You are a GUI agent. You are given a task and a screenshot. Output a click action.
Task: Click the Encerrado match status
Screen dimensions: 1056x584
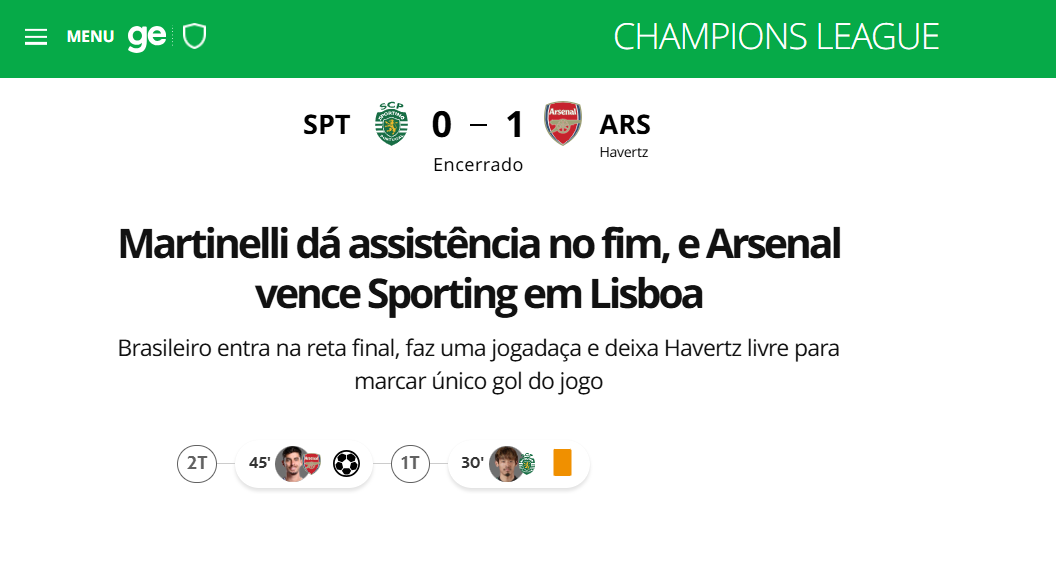(478, 164)
